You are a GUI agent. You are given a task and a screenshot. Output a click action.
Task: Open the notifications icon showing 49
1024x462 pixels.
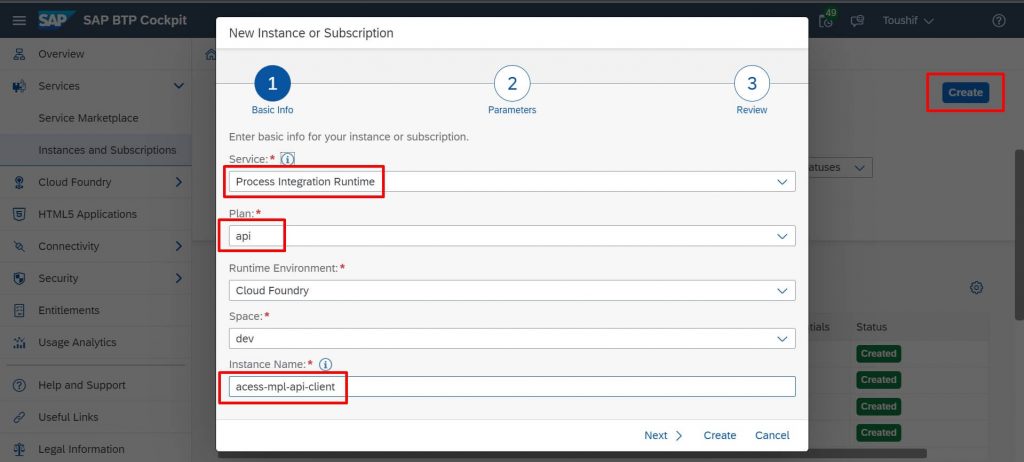[827, 19]
